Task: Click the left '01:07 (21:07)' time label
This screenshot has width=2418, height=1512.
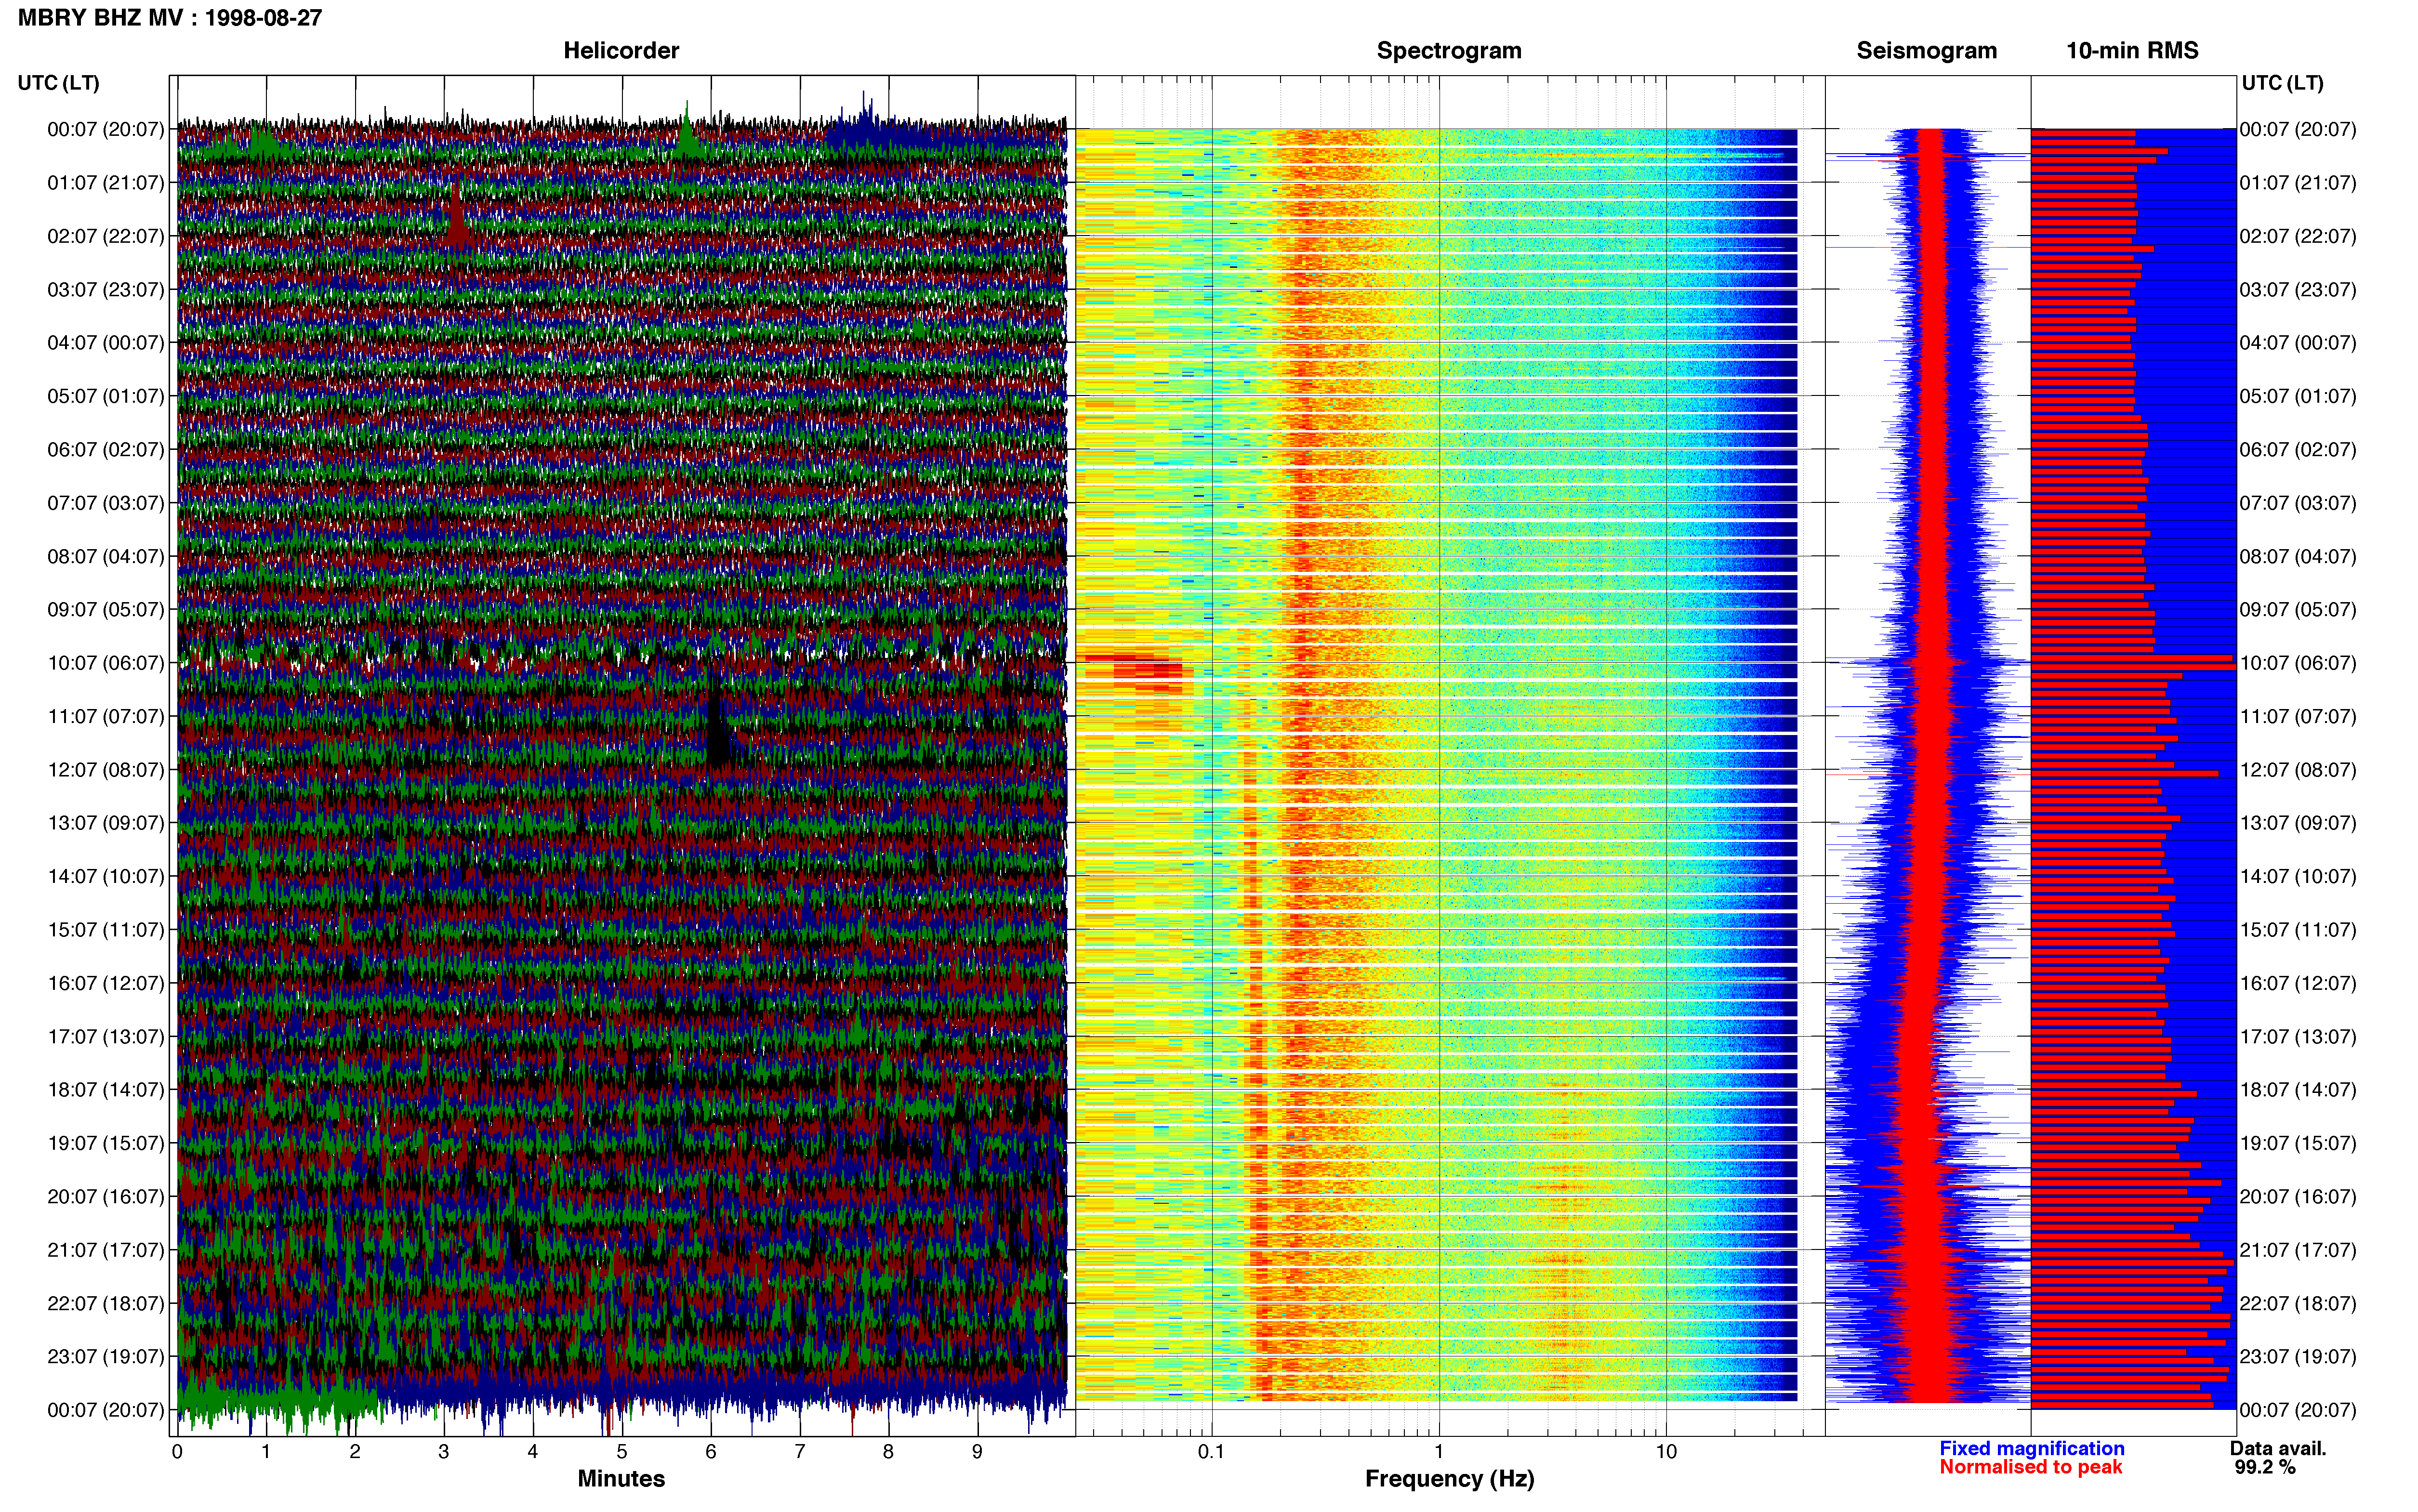Action: (105, 183)
